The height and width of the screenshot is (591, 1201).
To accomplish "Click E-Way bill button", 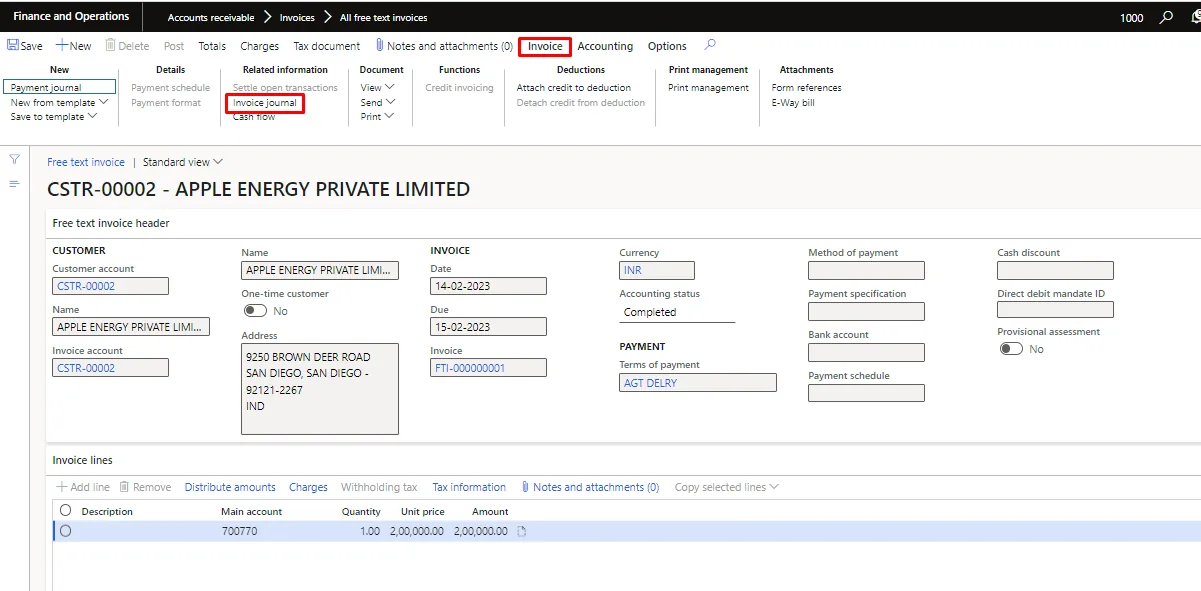I will [x=793, y=102].
